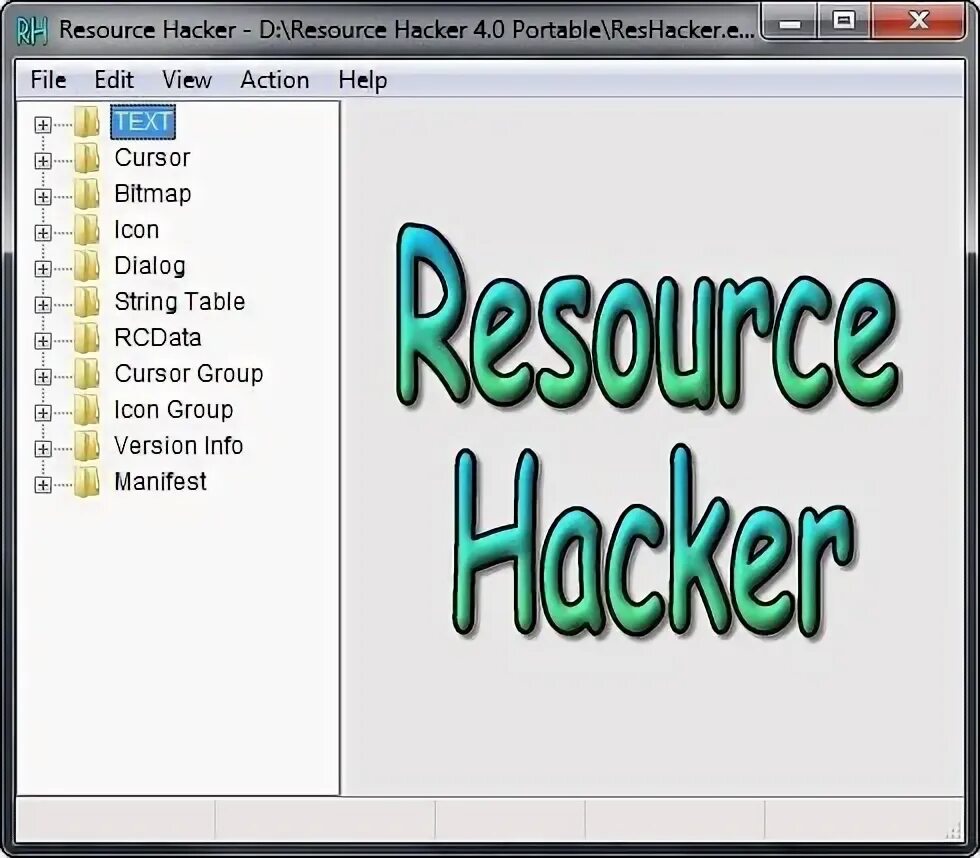Expand the TEXT tree node
Viewport: 980px width, 858px height.
pos(42,125)
